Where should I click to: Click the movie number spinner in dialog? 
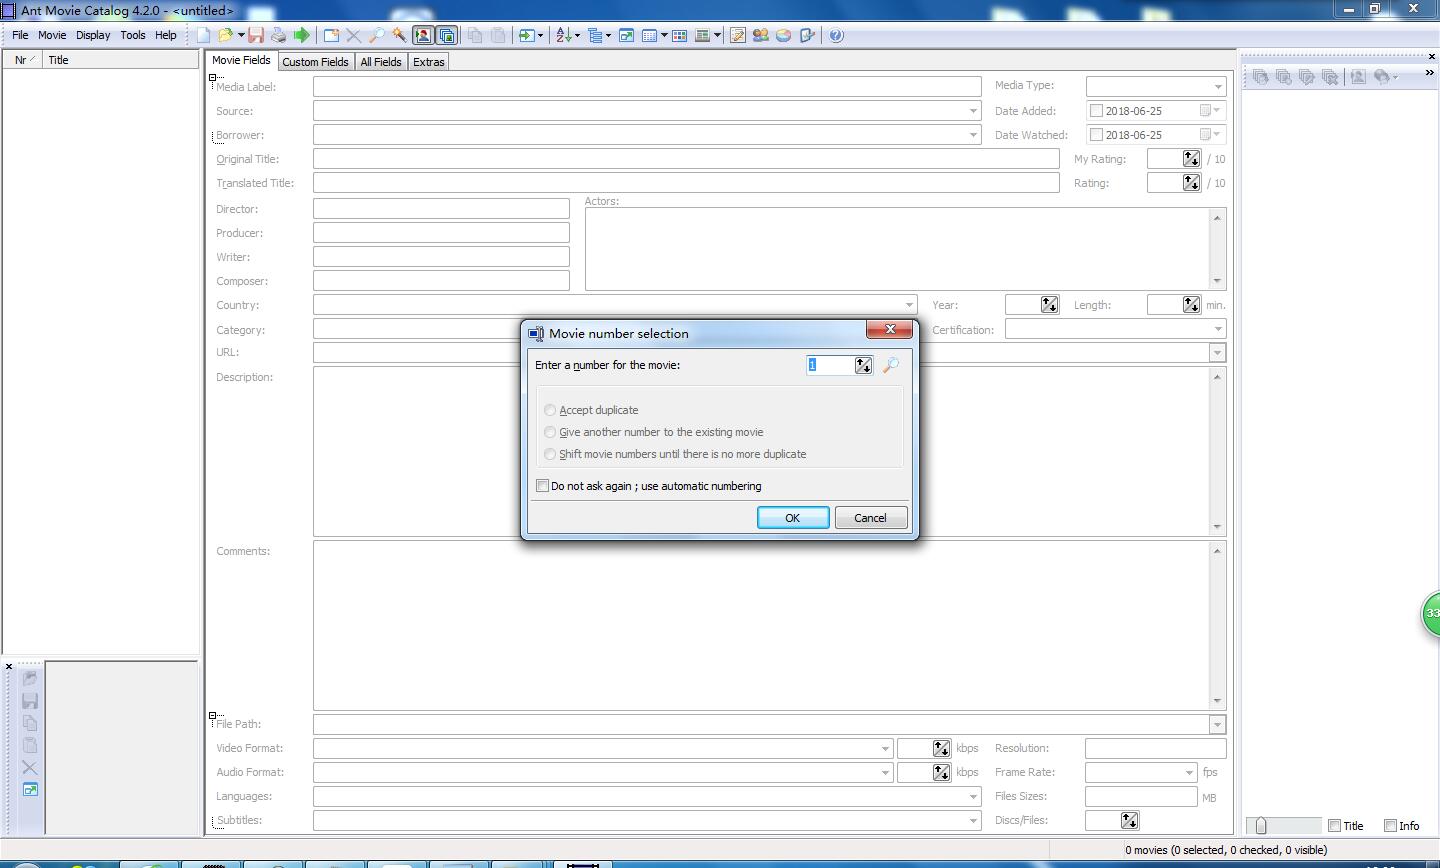(863, 365)
